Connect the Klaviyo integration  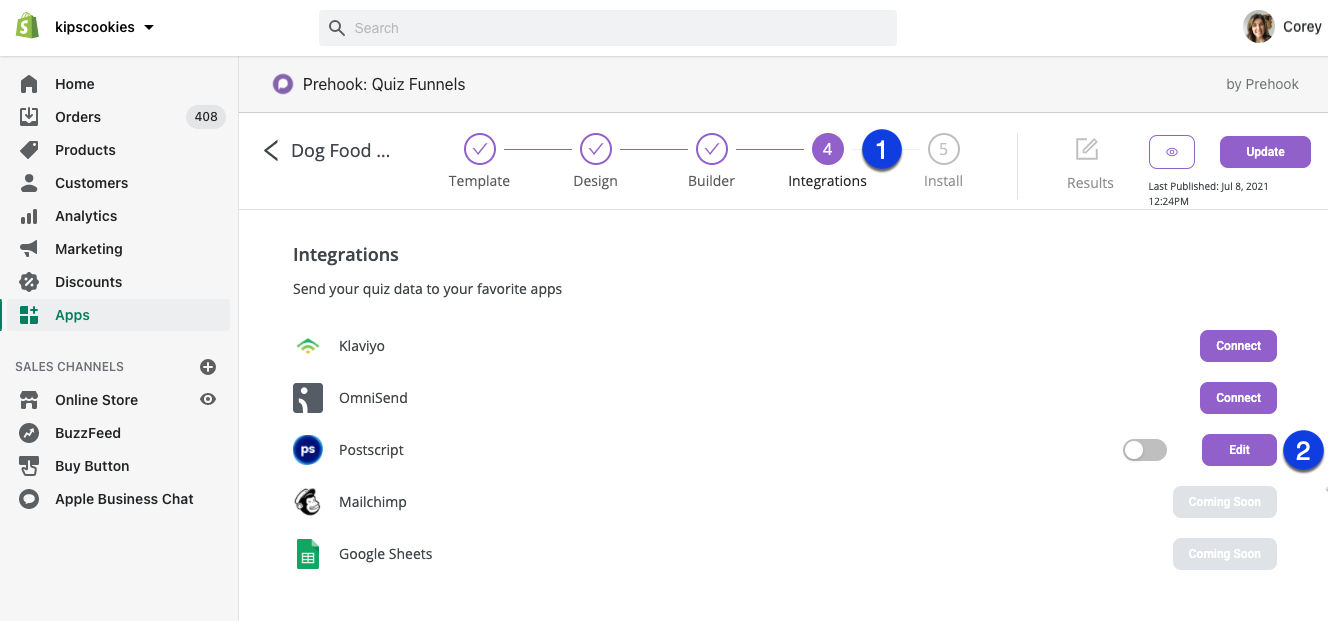(x=1238, y=346)
